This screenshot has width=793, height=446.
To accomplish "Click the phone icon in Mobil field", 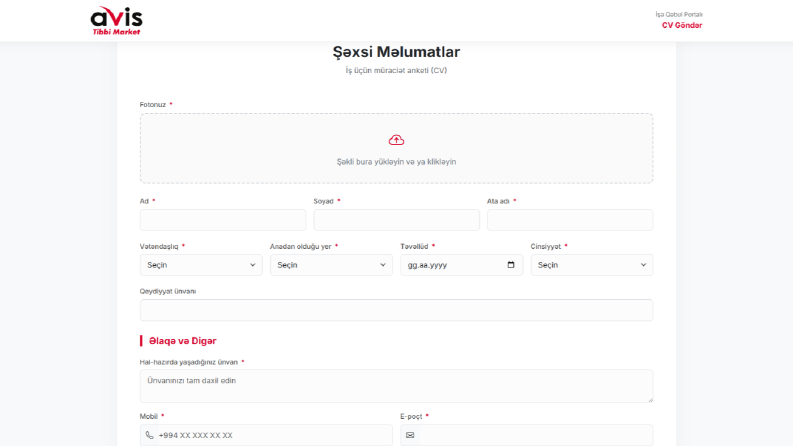I will pos(150,435).
